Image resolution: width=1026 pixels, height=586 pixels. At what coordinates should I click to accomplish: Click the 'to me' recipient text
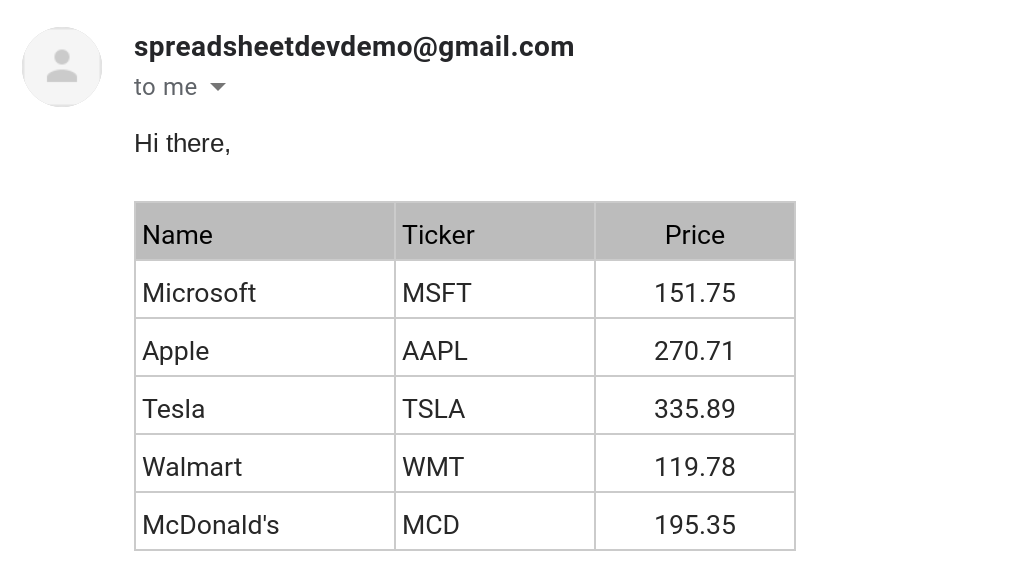pos(166,87)
